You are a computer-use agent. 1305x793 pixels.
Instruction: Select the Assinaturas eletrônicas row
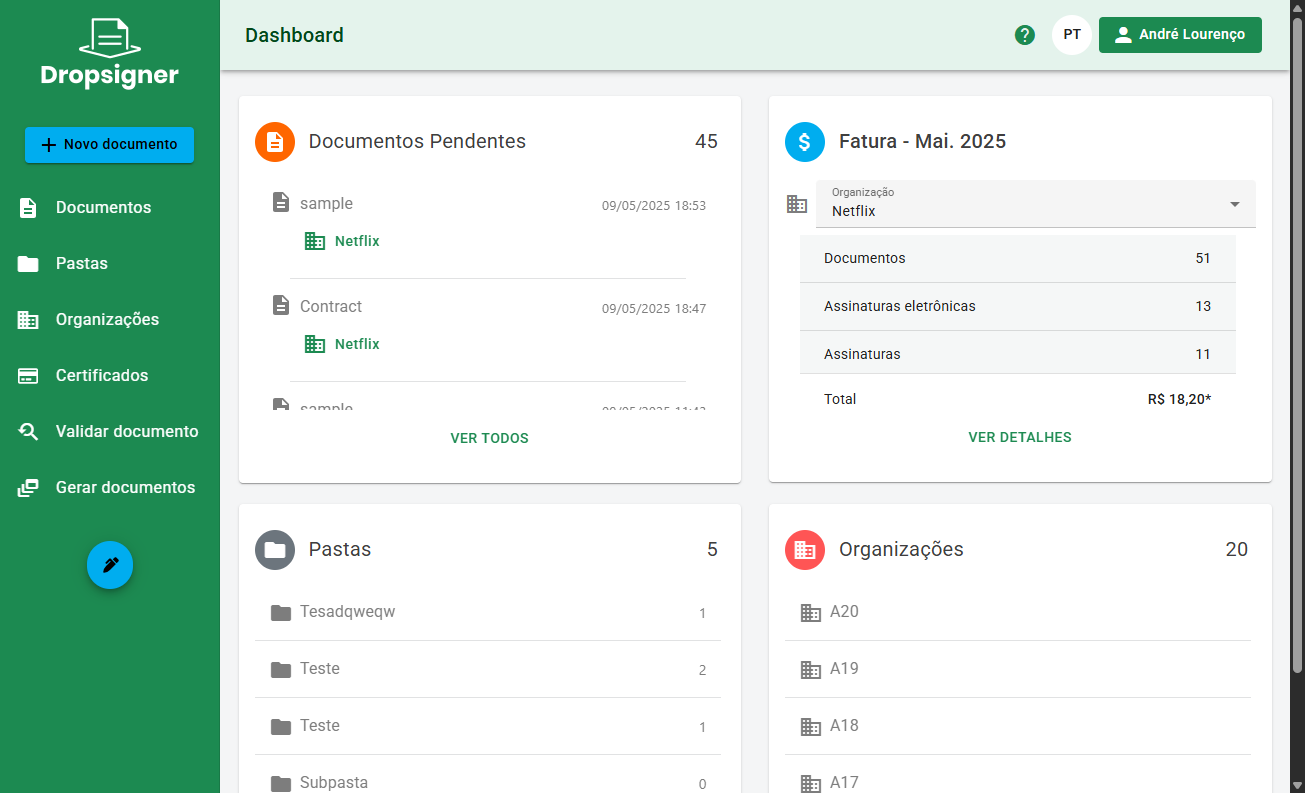pos(1018,306)
